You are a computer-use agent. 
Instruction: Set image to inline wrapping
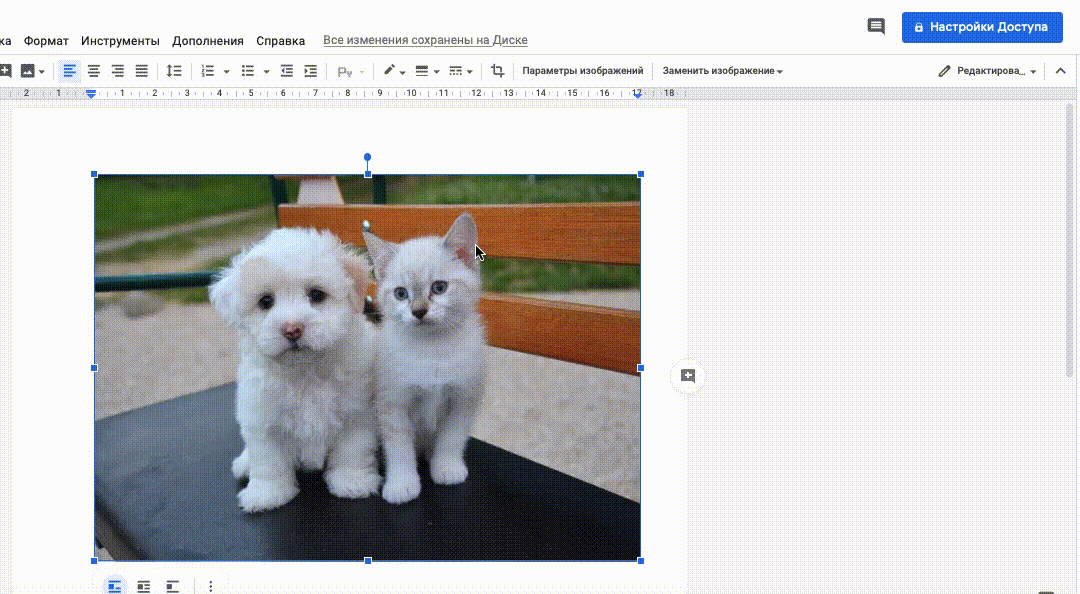click(x=114, y=586)
